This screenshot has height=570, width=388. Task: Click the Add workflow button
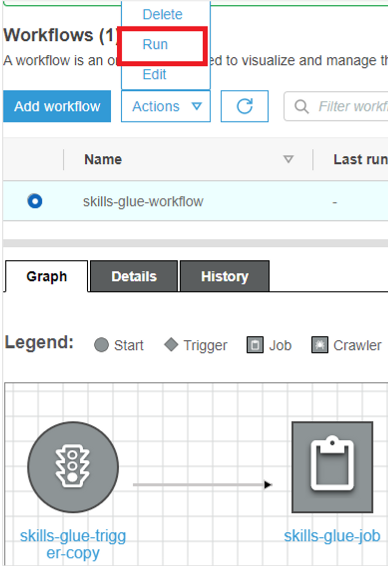coord(57,106)
